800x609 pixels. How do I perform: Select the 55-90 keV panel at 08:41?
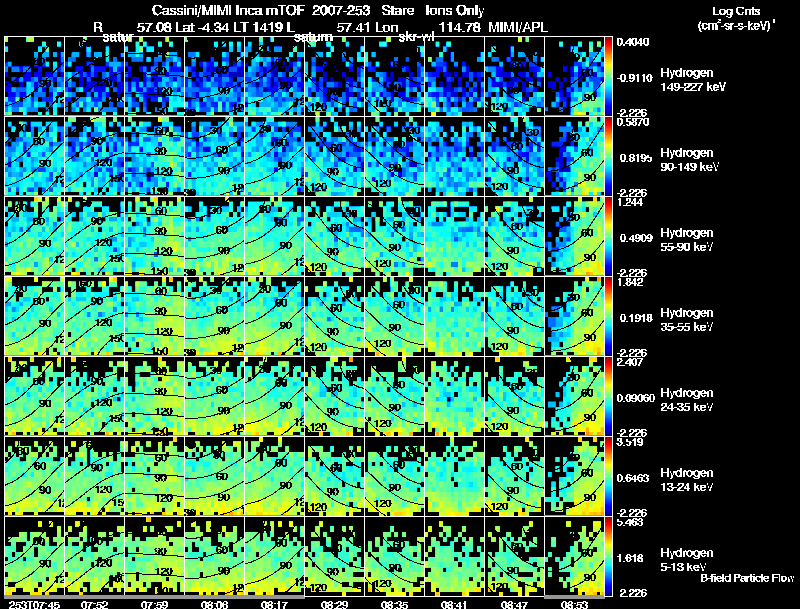(x=455, y=236)
